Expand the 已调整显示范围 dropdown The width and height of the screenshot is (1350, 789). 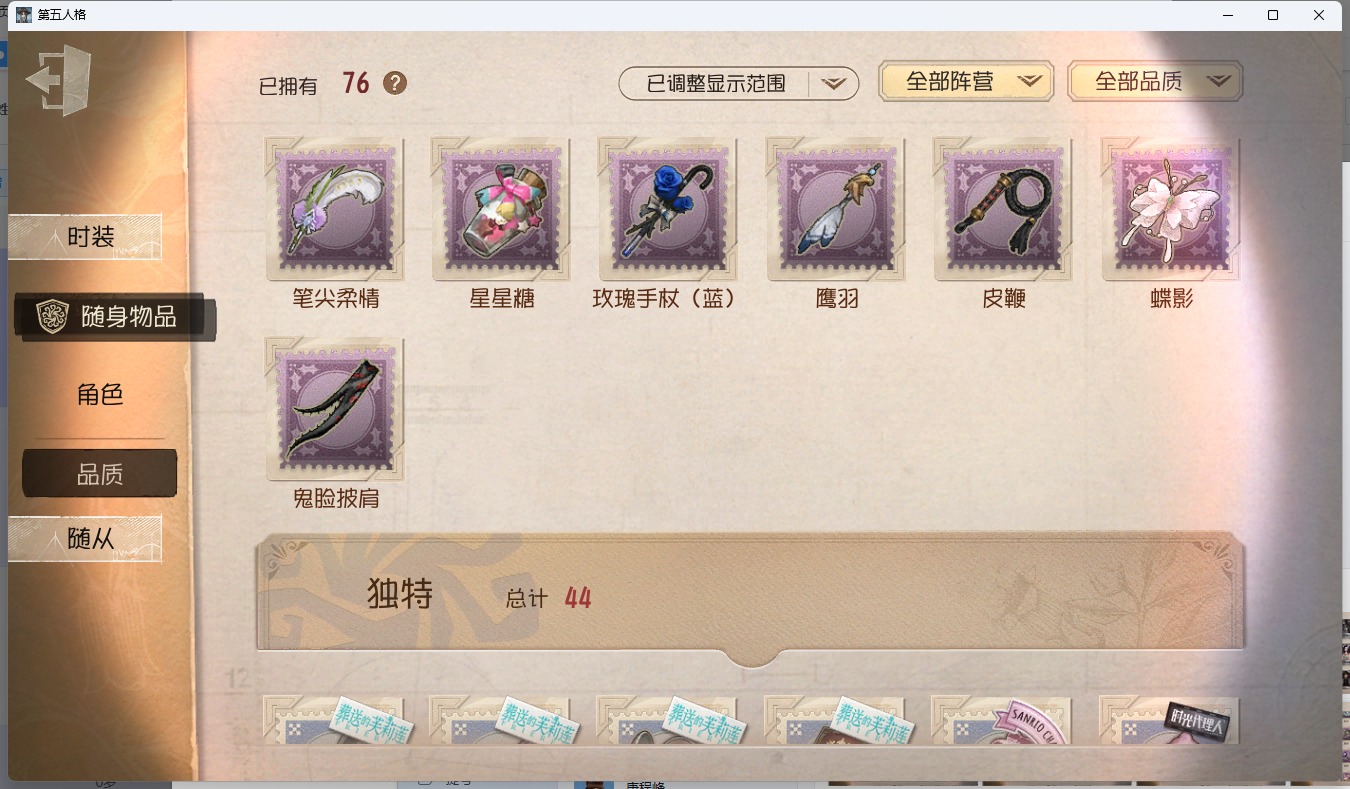(x=834, y=84)
